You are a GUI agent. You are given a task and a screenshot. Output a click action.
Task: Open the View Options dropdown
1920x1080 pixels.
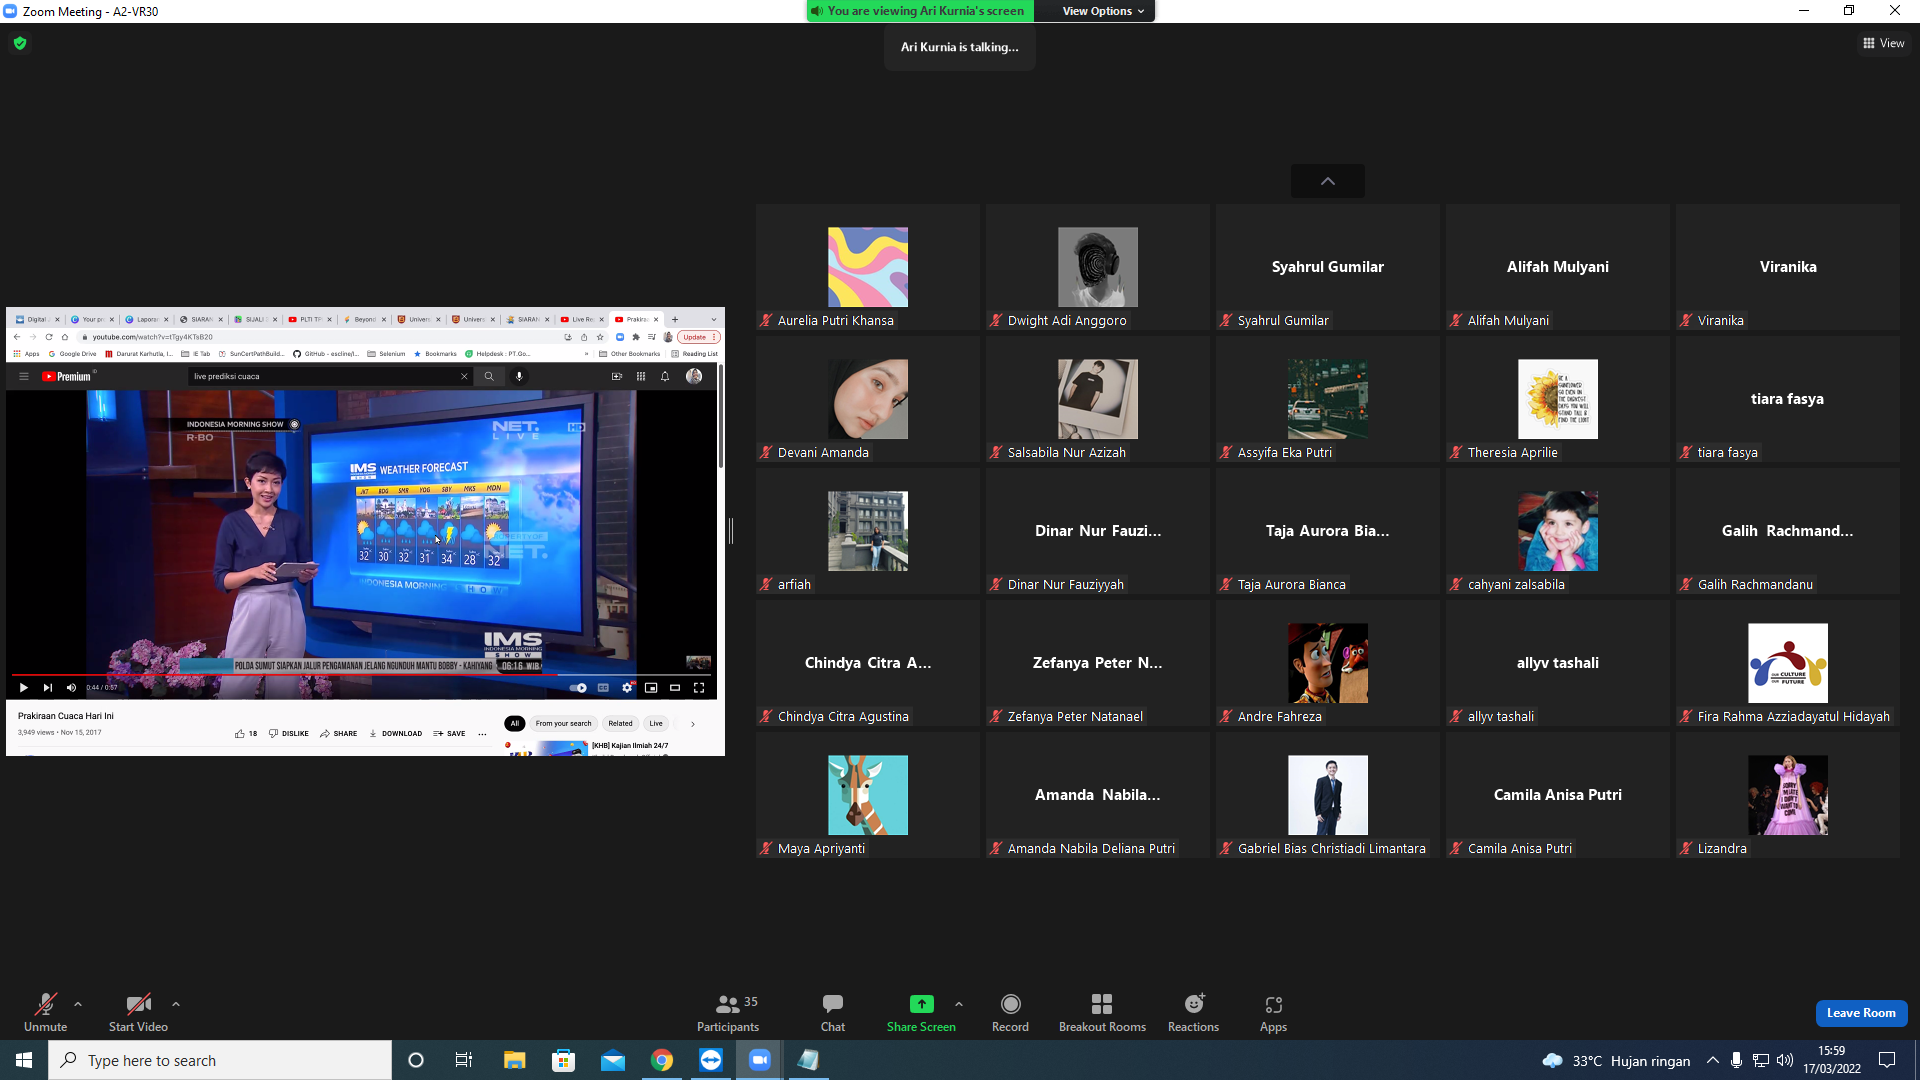tap(1103, 11)
